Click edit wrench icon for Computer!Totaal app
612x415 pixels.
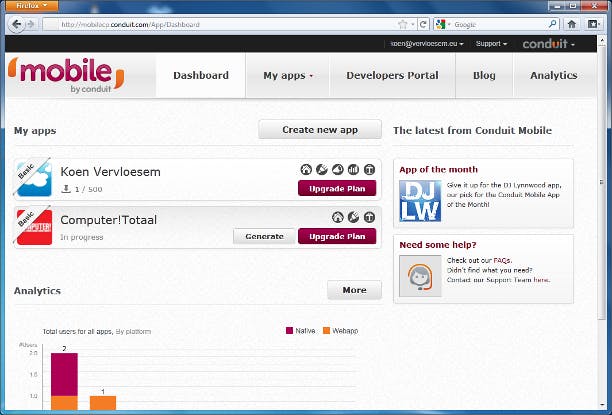point(353,217)
